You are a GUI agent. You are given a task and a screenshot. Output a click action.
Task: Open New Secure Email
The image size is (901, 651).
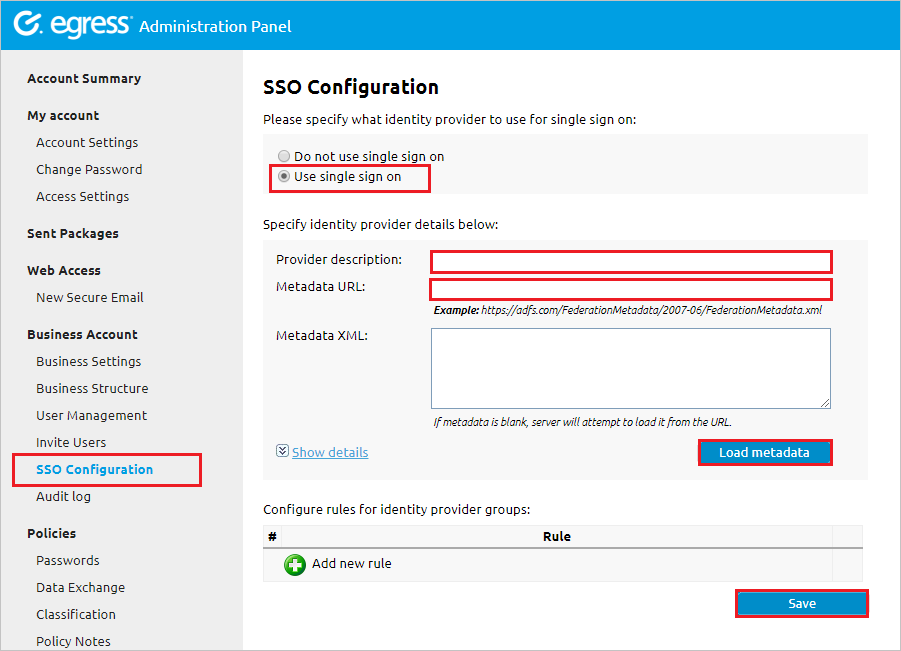point(90,298)
